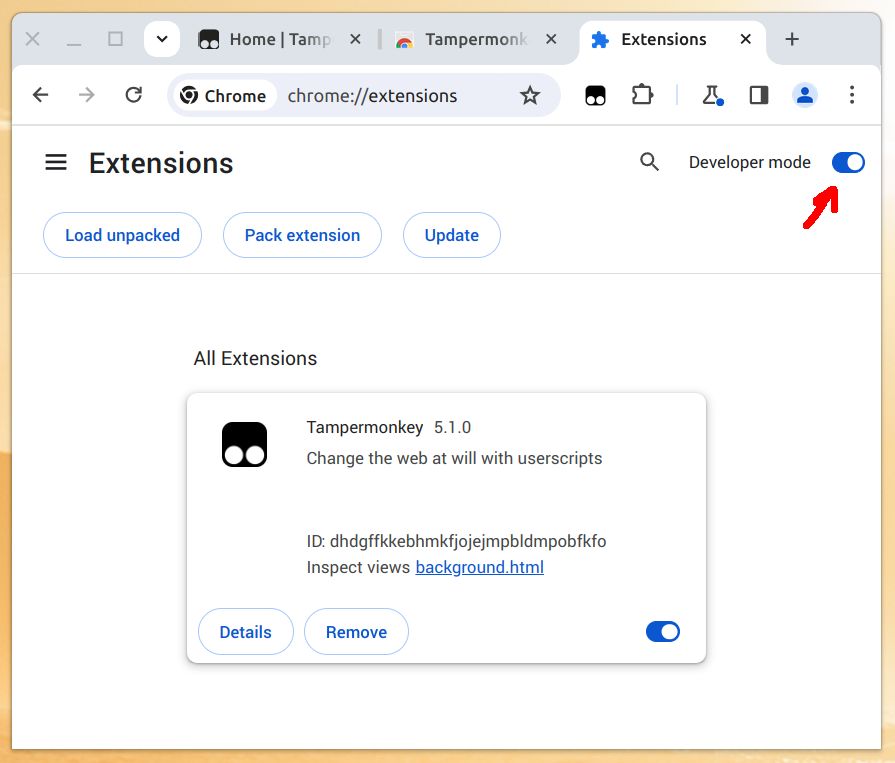This screenshot has width=895, height=763.
Task: Click Pack extension button
Action: click(303, 235)
